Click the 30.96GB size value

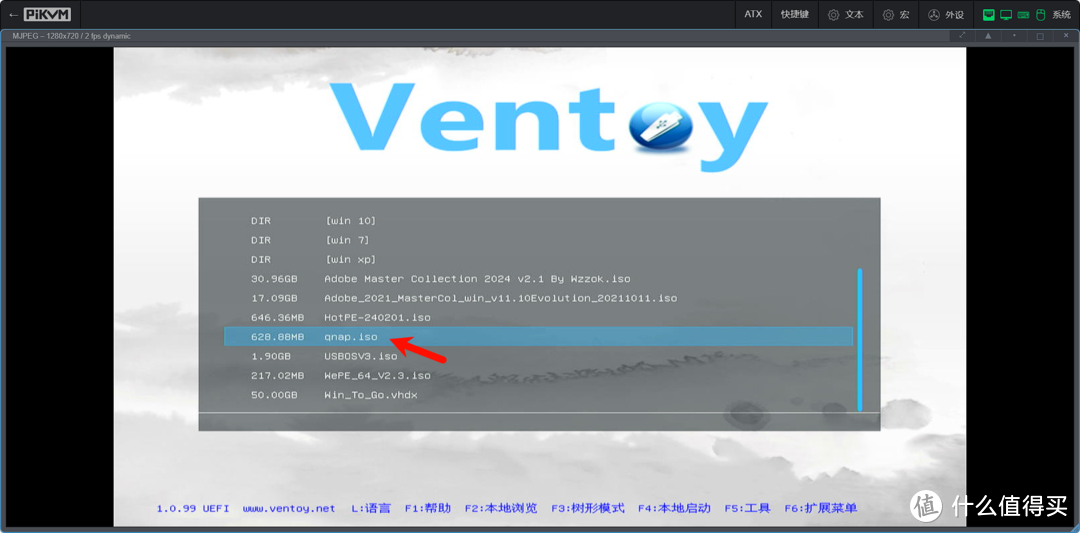pyautogui.click(x=274, y=279)
